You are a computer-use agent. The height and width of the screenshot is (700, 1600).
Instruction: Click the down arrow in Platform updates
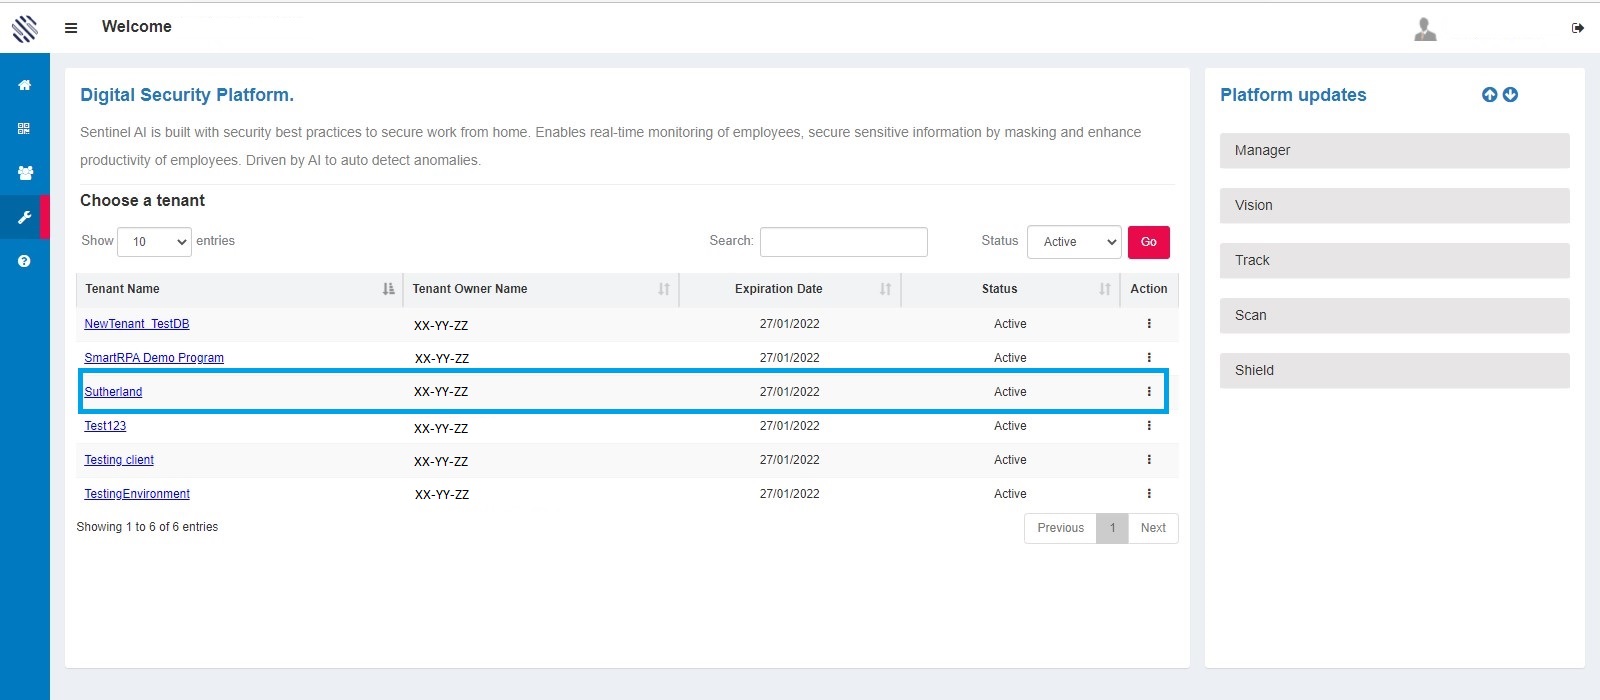click(x=1510, y=95)
